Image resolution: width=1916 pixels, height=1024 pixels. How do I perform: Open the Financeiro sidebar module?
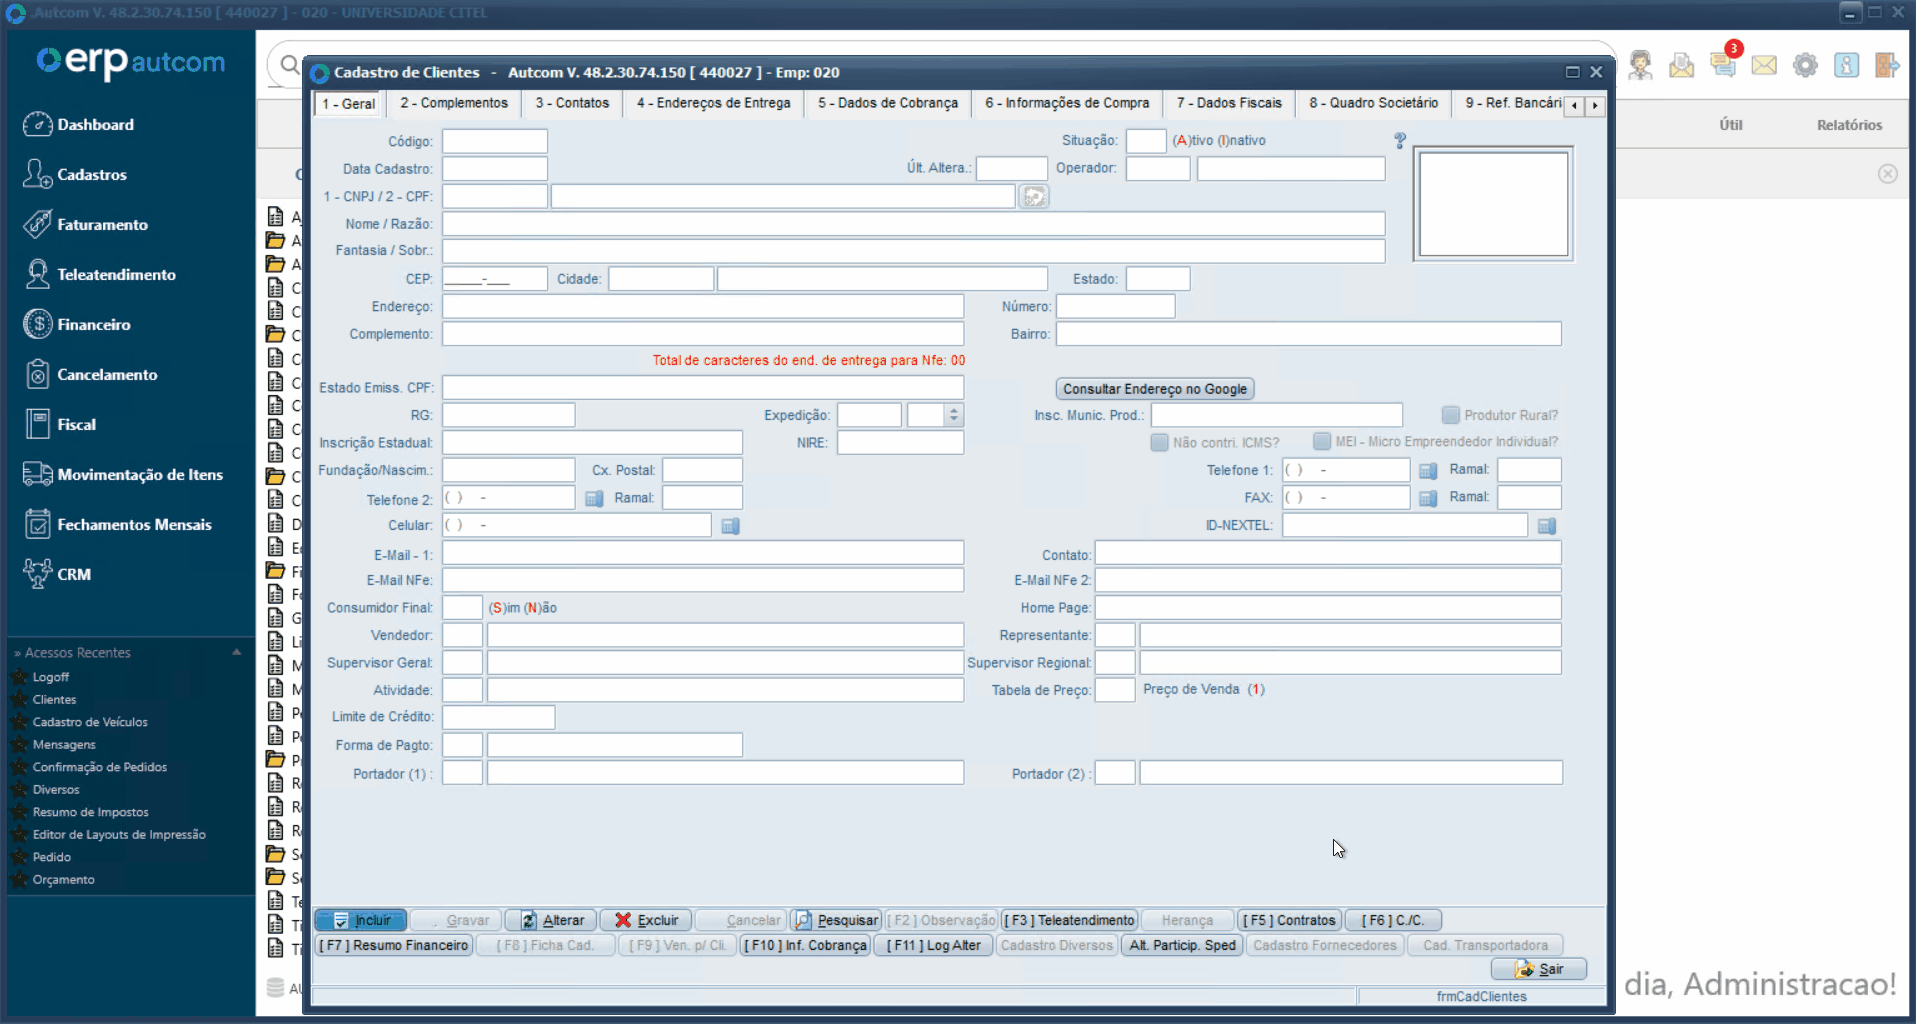click(x=93, y=324)
